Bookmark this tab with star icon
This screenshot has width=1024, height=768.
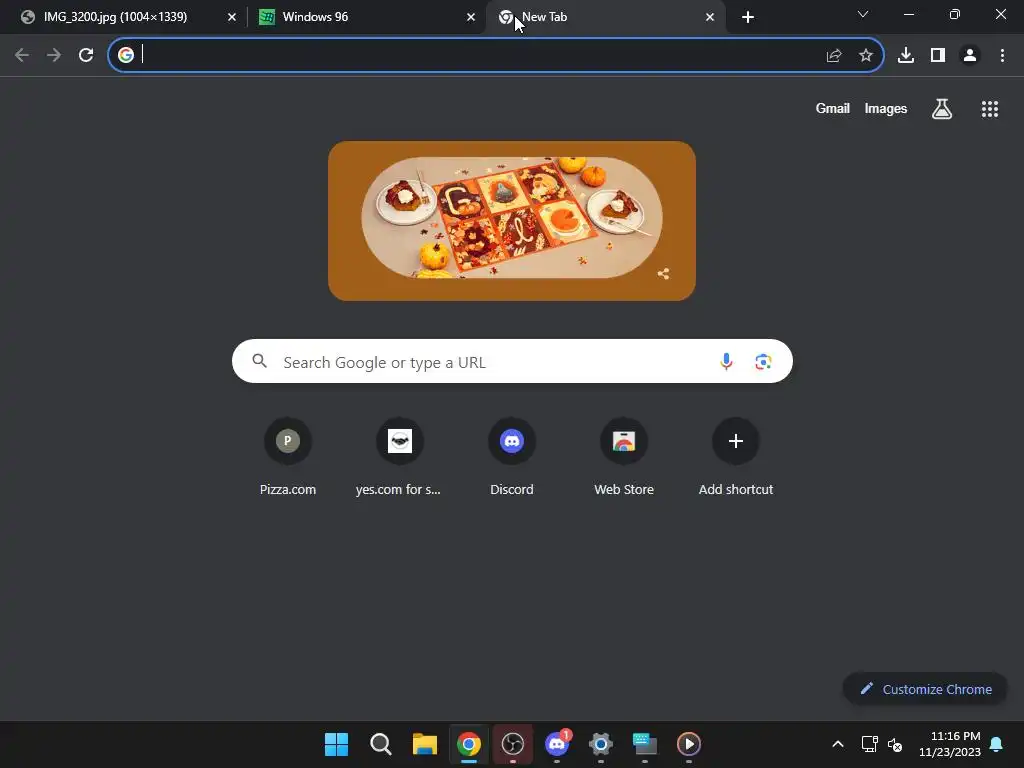click(866, 56)
